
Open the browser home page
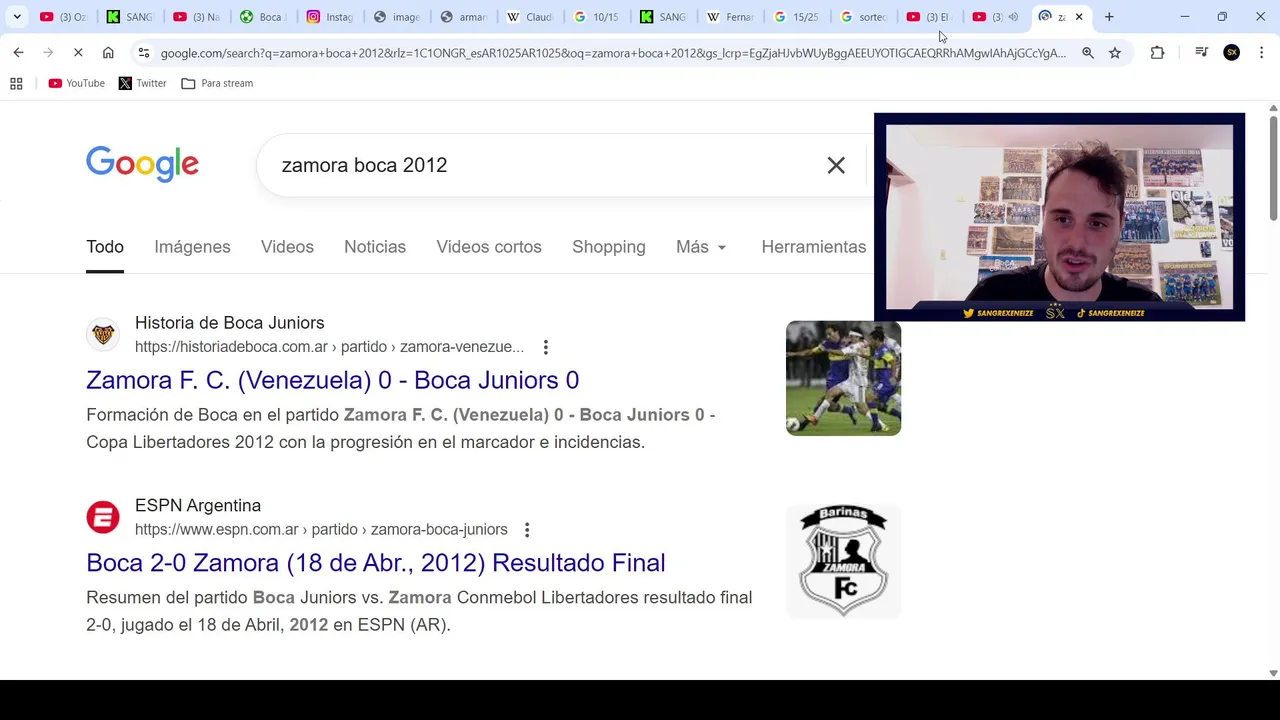[108, 53]
